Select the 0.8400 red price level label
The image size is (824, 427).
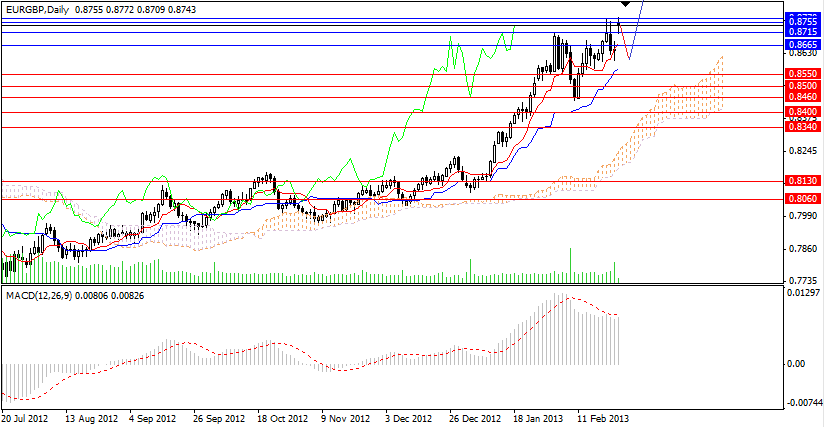click(x=800, y=112)
